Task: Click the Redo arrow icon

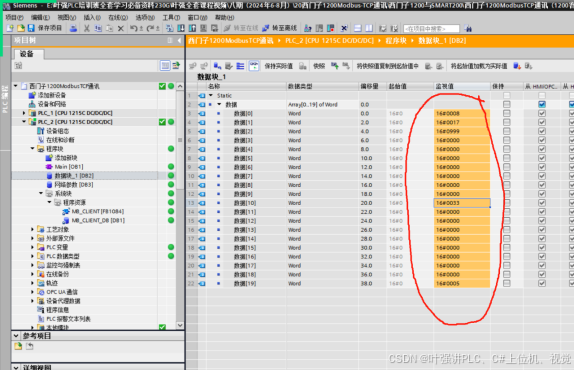Action: (150, 28)
